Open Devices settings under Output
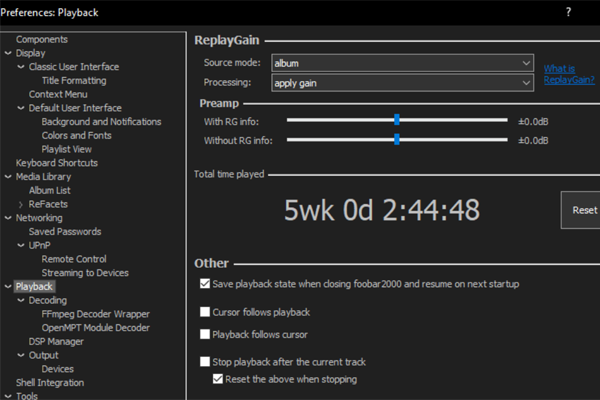Screen dimensions: 600x400 (x=58, y=369)
